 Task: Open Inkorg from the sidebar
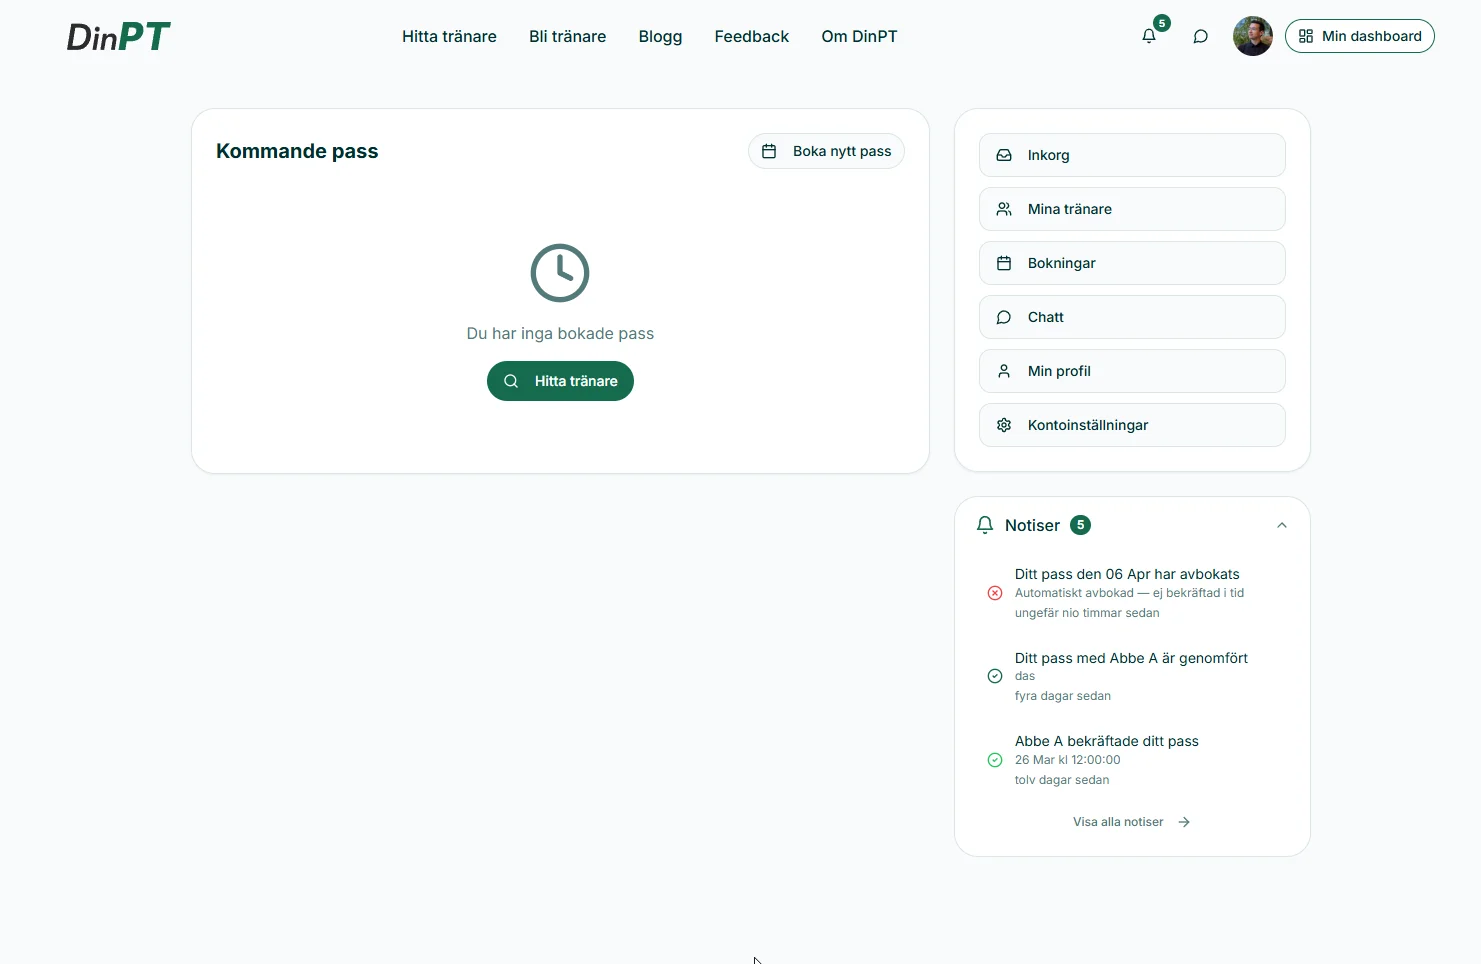1131,155
